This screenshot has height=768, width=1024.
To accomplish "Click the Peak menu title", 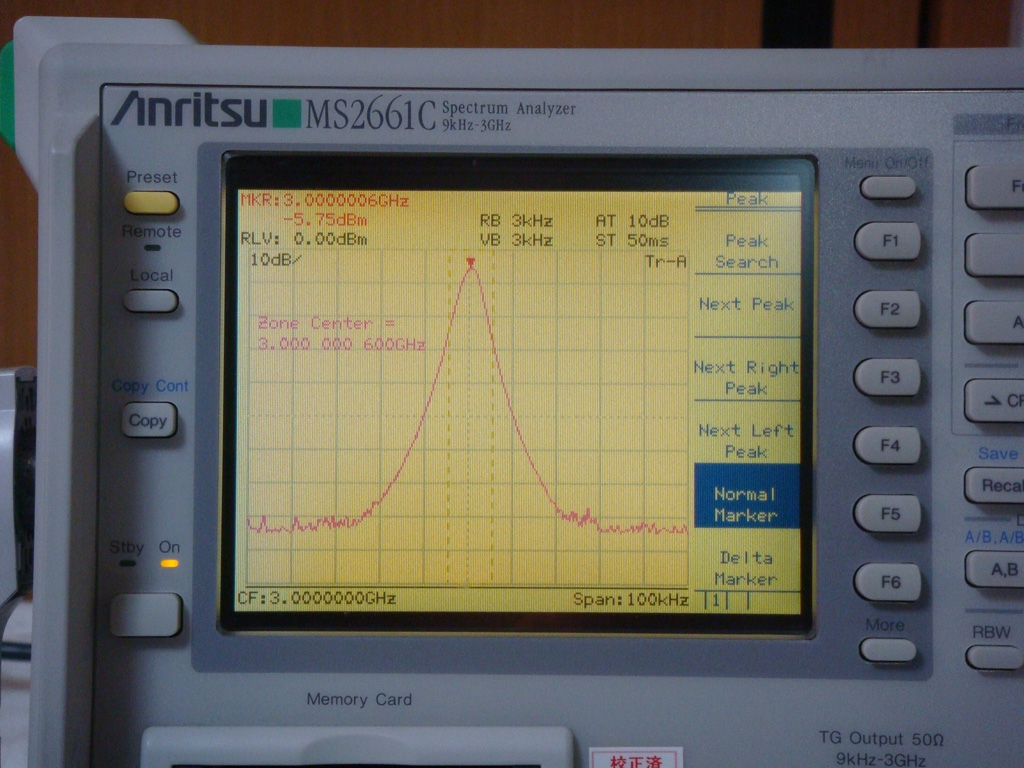I will 747,199.
